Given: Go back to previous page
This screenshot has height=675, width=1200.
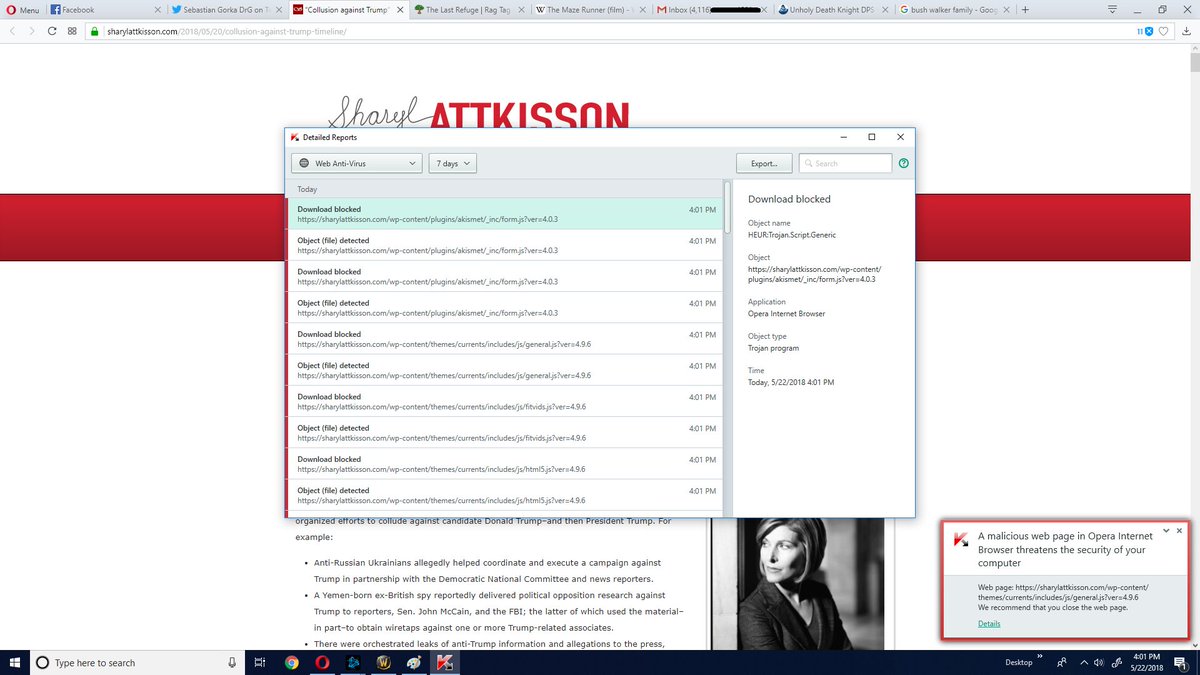Looking at the screenshot, I should [x=12, y=30].
